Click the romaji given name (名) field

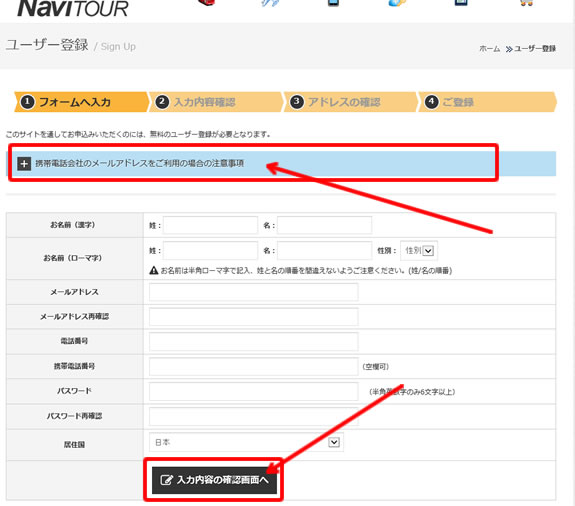(325, 250)
